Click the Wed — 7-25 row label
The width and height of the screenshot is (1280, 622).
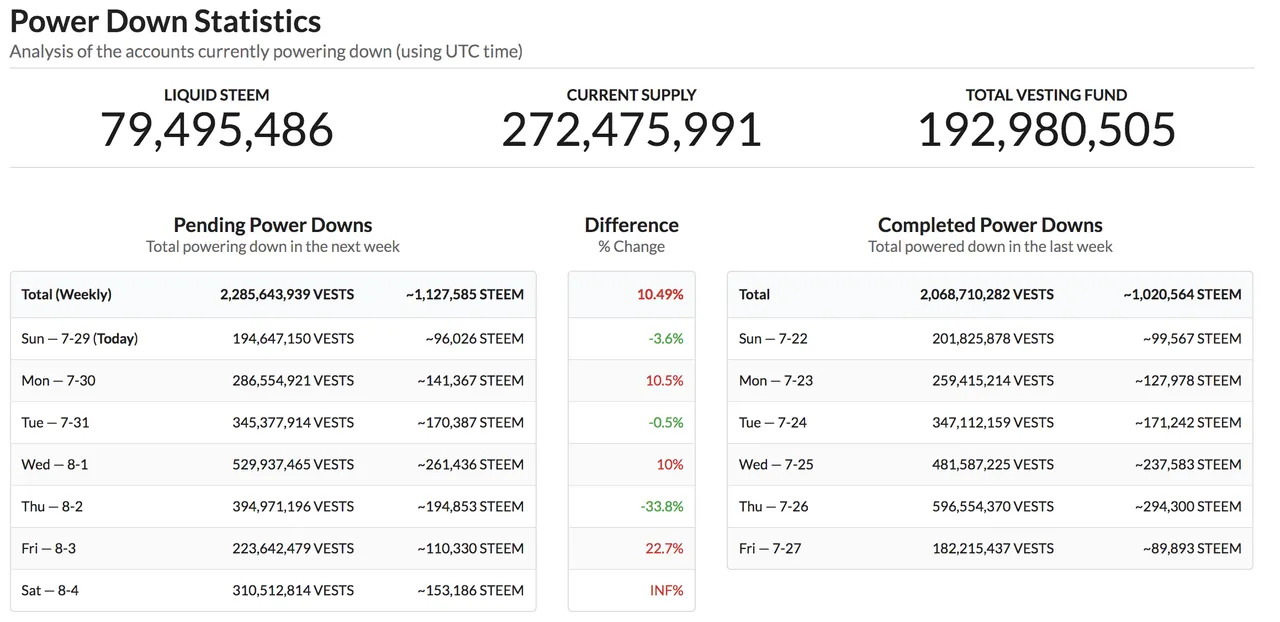click(776, 464)
